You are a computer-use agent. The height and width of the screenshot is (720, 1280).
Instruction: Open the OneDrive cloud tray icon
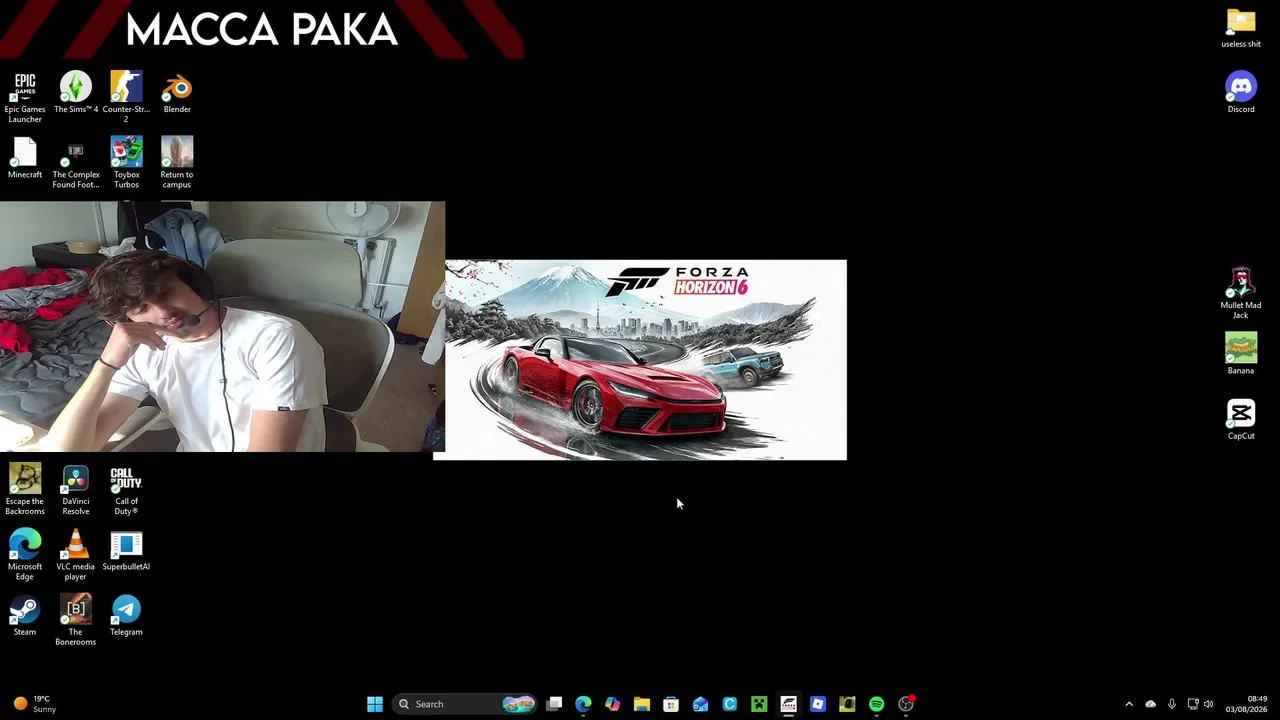pyautogui.click(x=1150, y=704)
